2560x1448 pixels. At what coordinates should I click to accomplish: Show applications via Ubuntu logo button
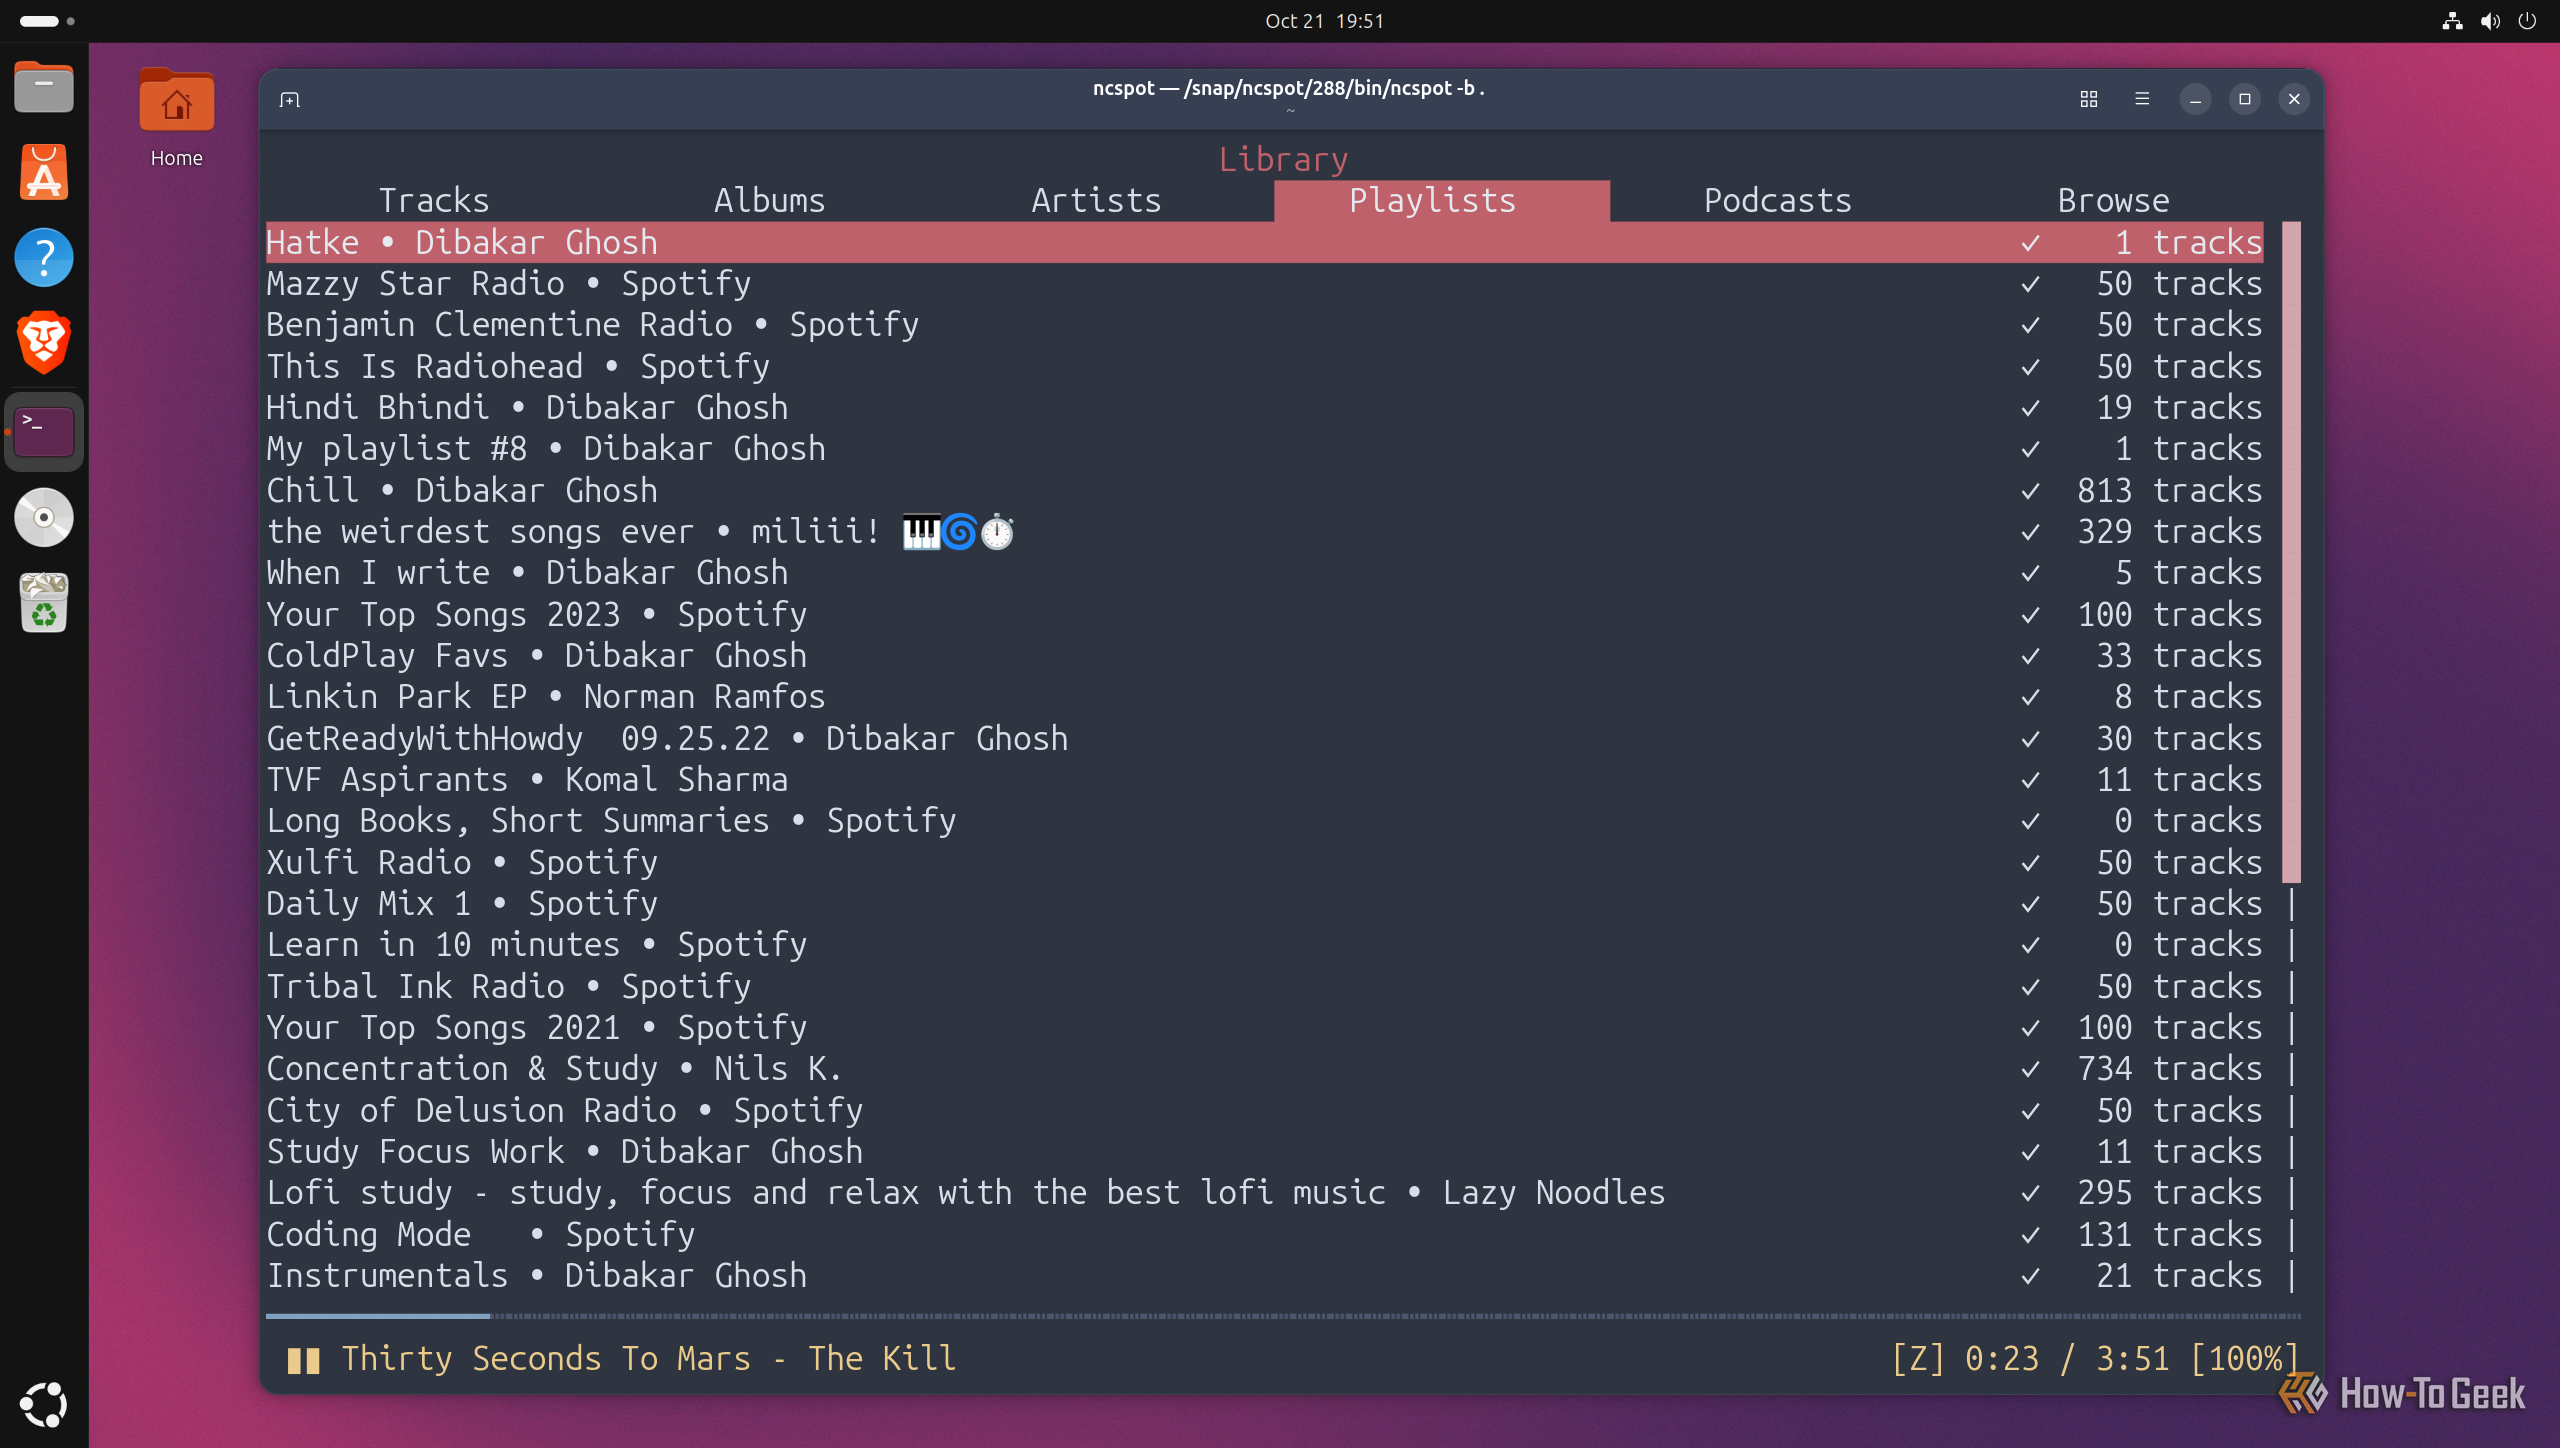44,1404
